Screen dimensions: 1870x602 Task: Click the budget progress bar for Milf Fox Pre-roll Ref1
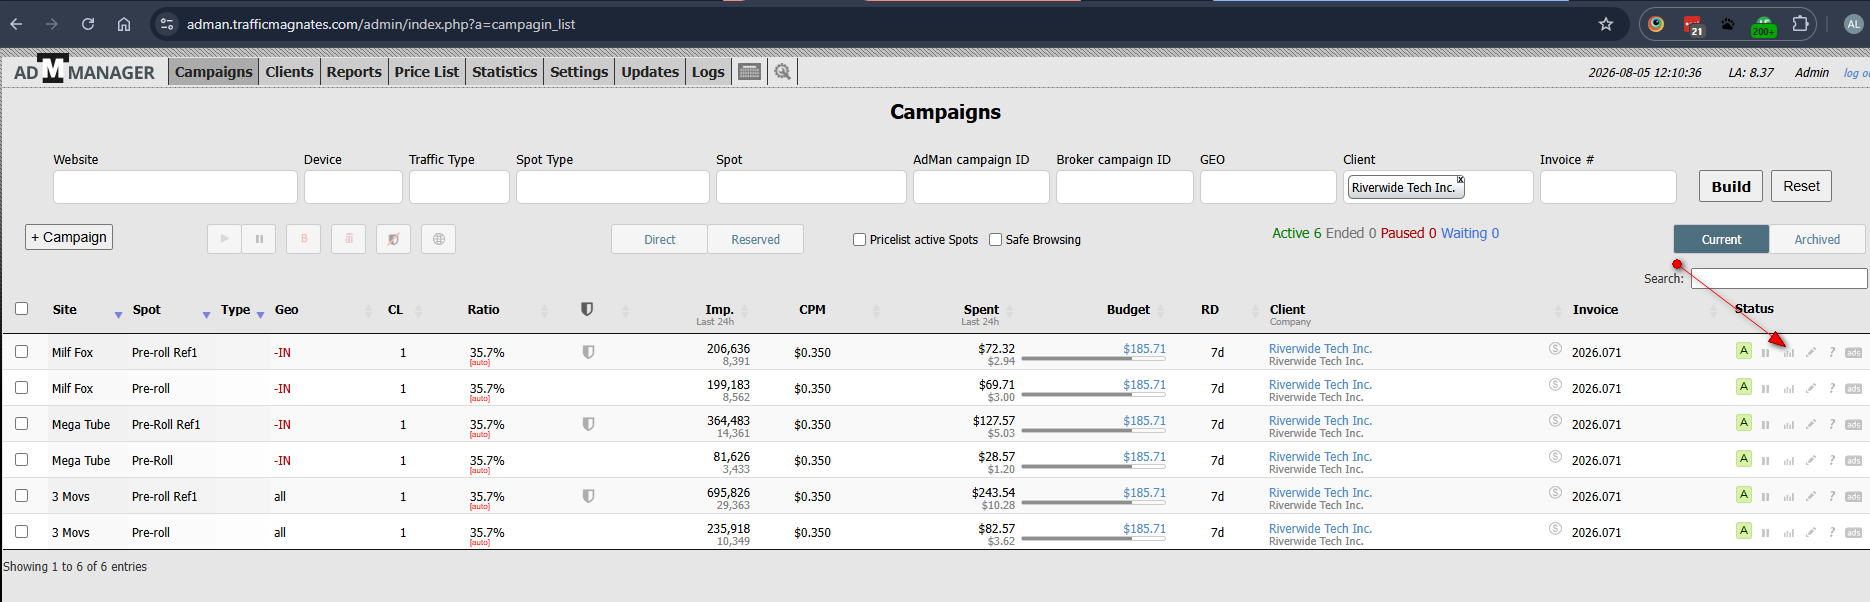1093,359
